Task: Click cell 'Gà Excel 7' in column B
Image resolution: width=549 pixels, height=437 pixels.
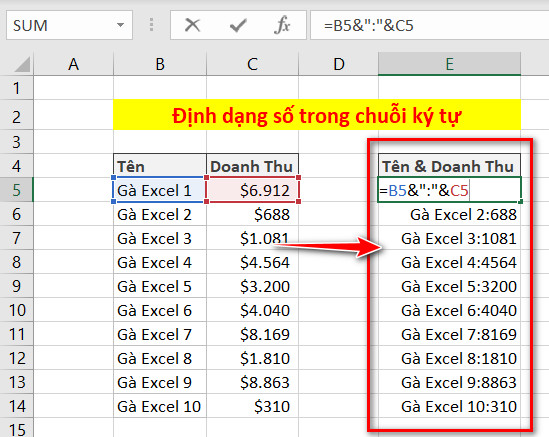Action: [x=160, y=334]
